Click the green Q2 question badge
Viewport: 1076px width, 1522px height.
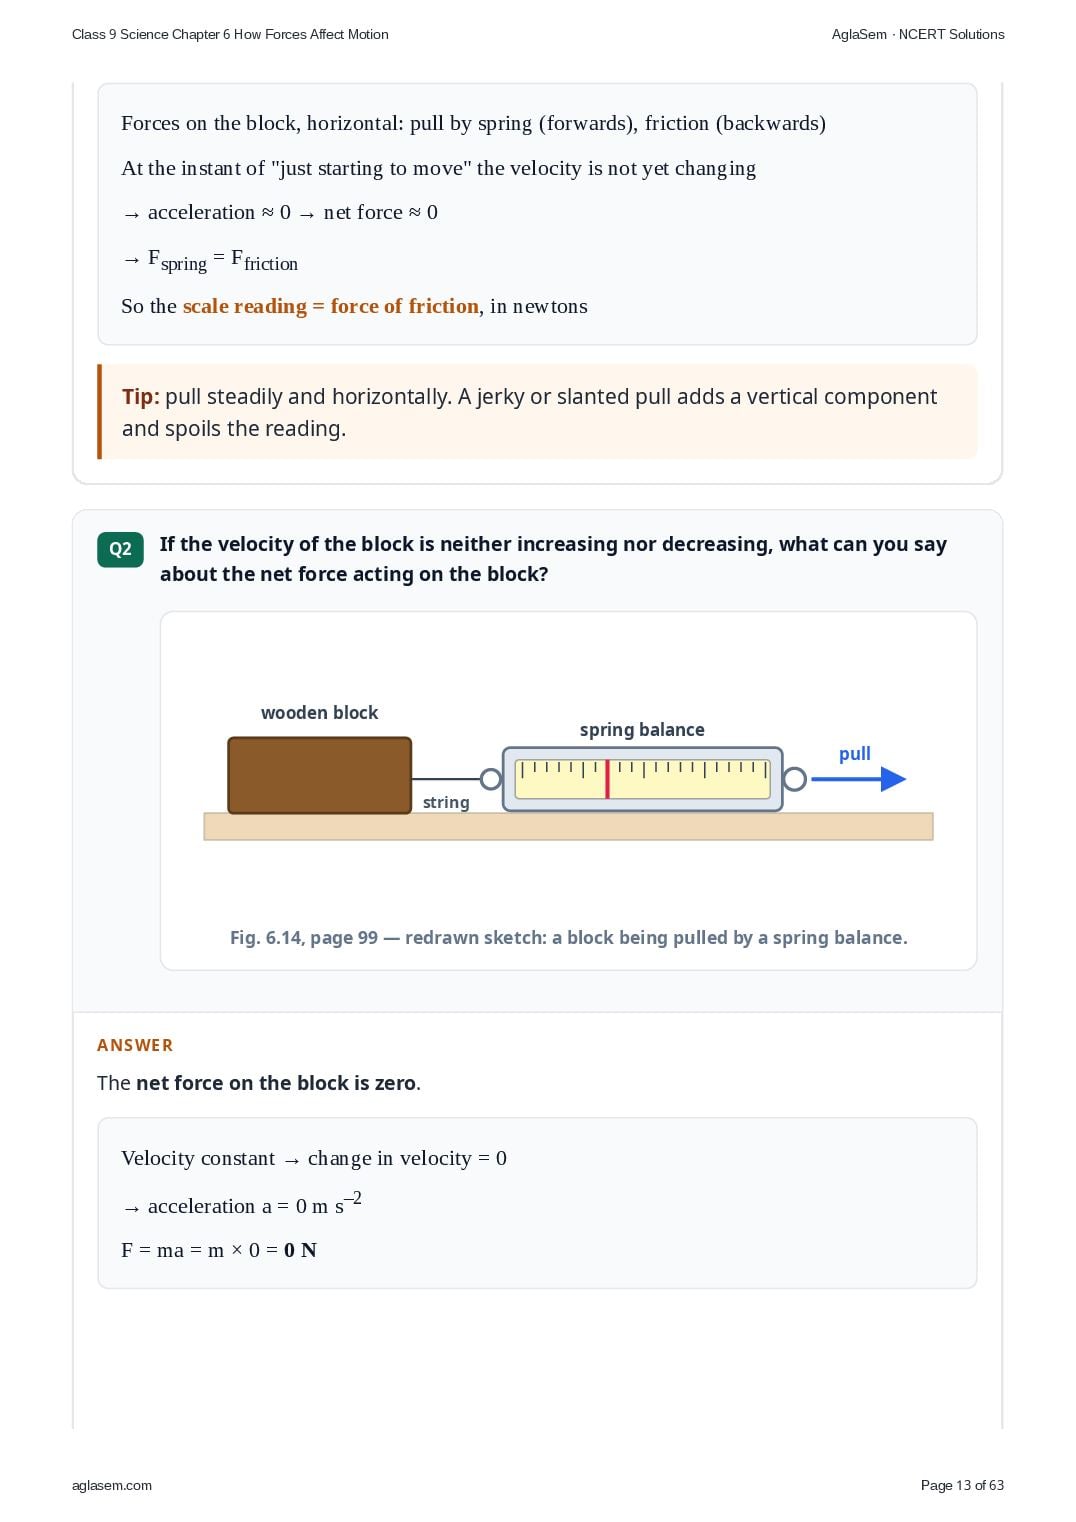(x=120, y=549)
